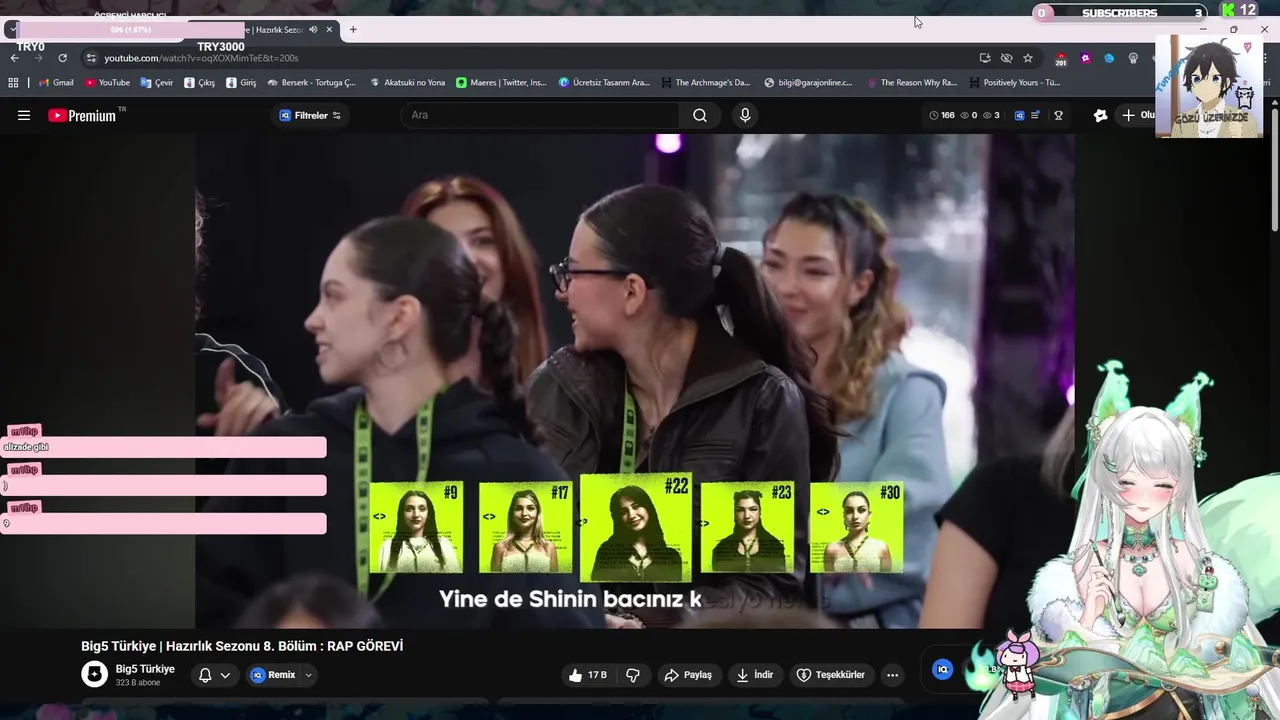Open the Çevir bookmark

point(157,83)
